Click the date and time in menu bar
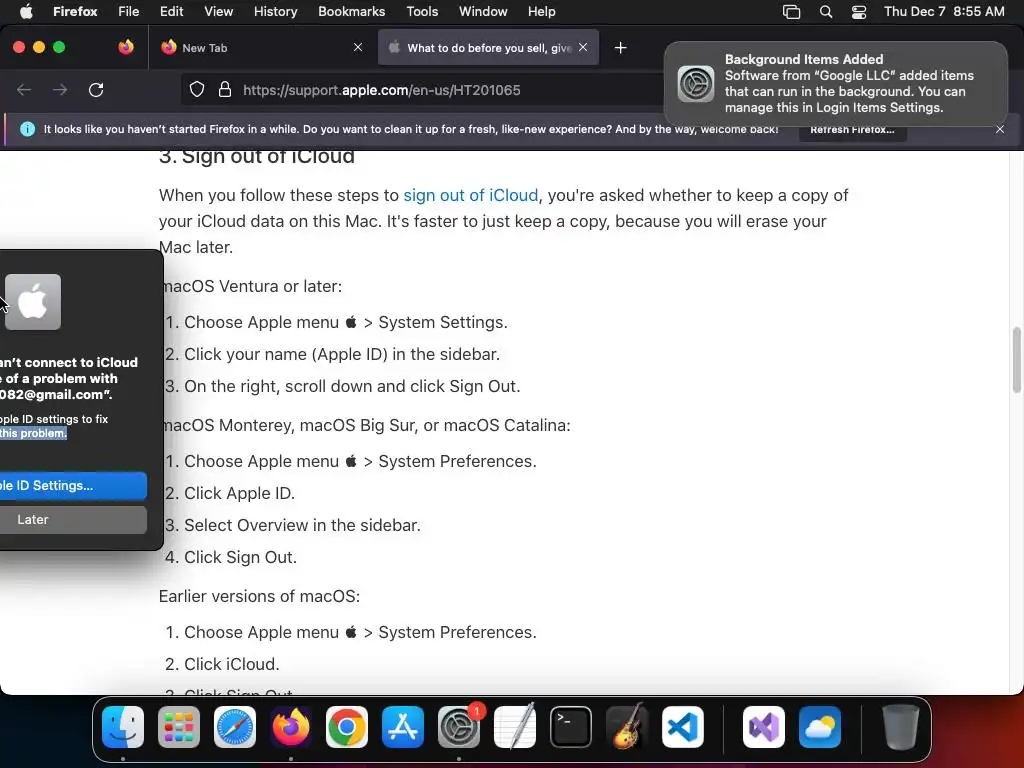1024x768 pixels. point(944,12)
